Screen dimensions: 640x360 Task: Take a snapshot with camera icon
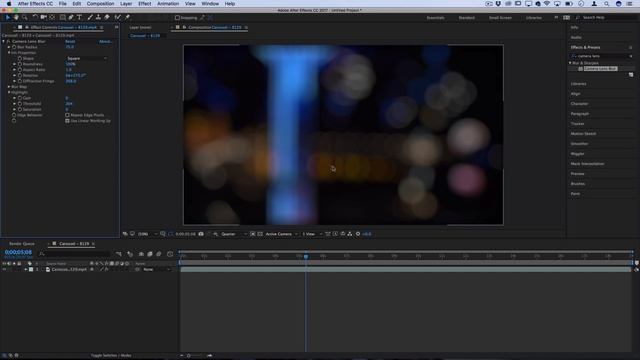tap(201, 234)
